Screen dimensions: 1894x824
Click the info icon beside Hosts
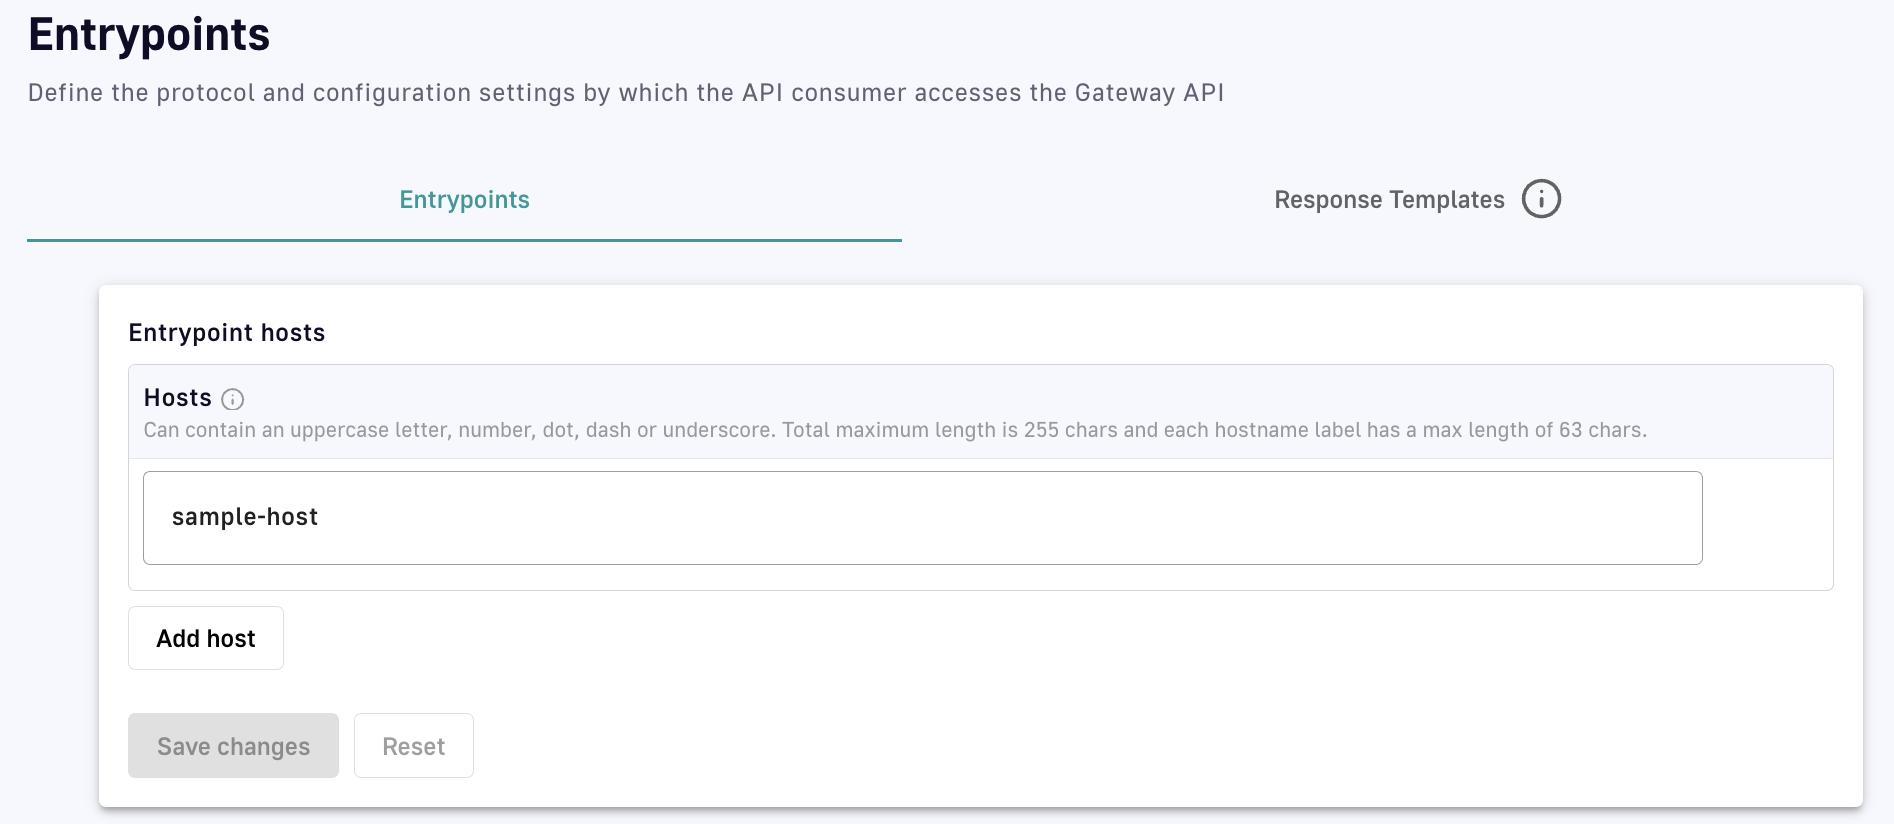(x=232, y=400)
